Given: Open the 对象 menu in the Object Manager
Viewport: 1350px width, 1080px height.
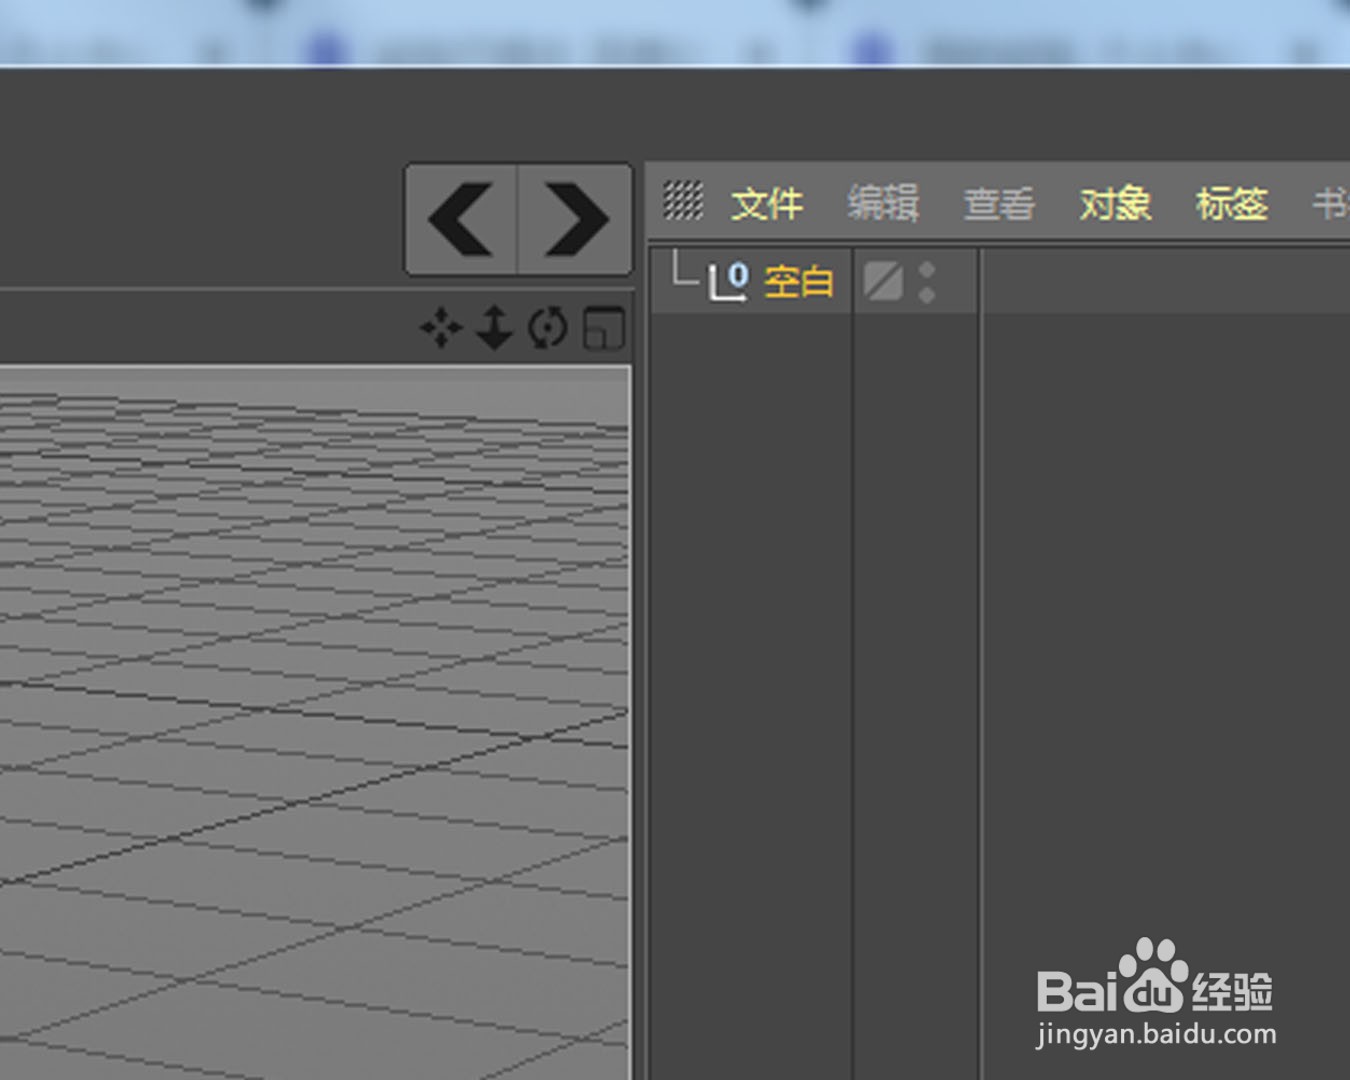Looking at the screenshot, I should coord(1115,203).
